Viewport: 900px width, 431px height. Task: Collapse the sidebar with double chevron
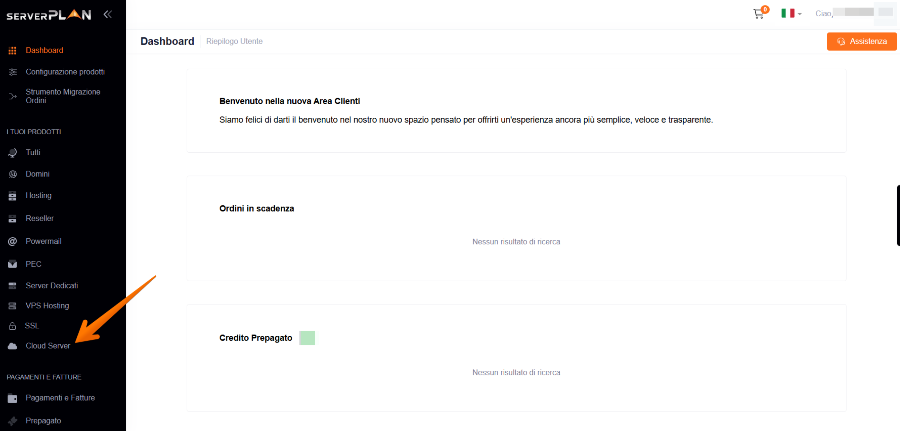coord(107,14)
